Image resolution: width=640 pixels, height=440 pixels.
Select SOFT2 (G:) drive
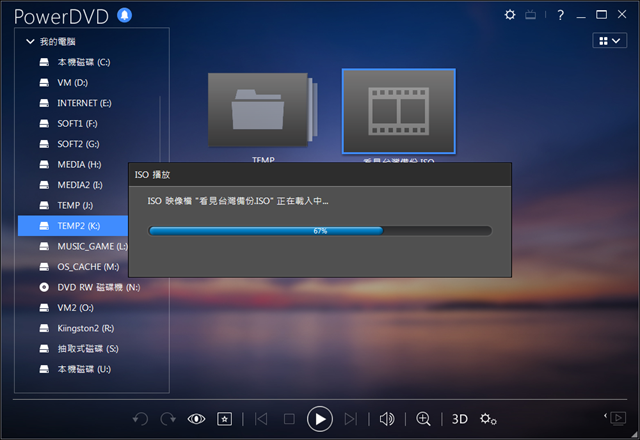point(78,144)
